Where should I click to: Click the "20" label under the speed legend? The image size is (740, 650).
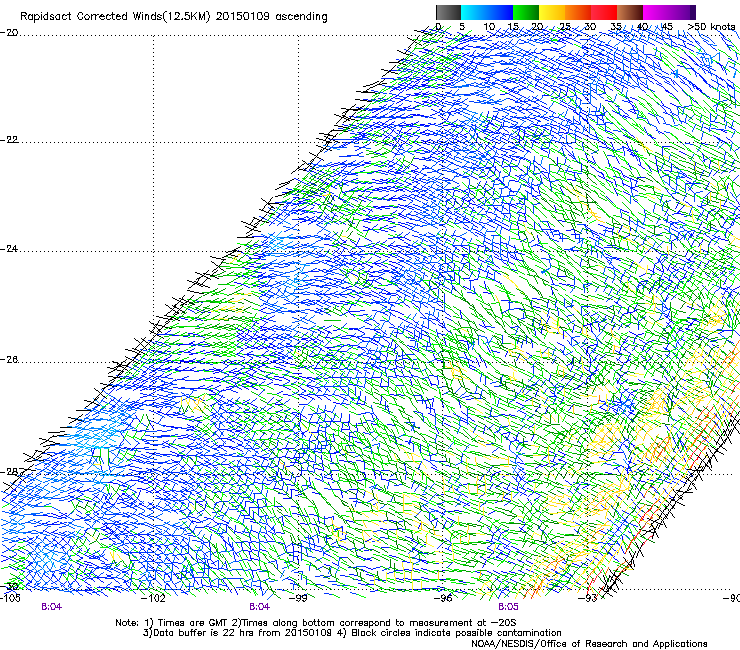[x=537, y=27]
